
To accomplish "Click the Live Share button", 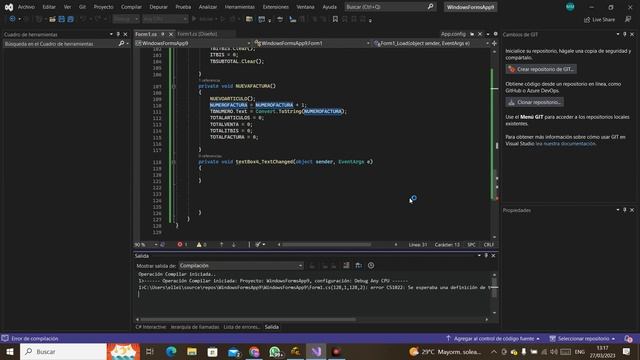I will (599, 19).
